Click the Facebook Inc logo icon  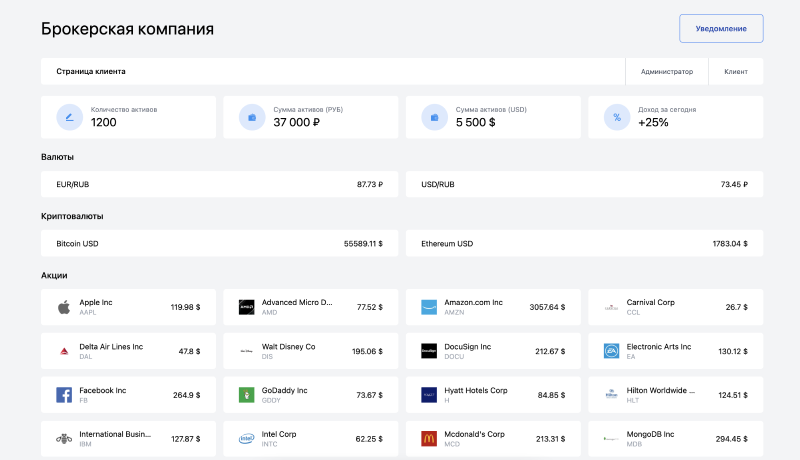tap(63, 394)
